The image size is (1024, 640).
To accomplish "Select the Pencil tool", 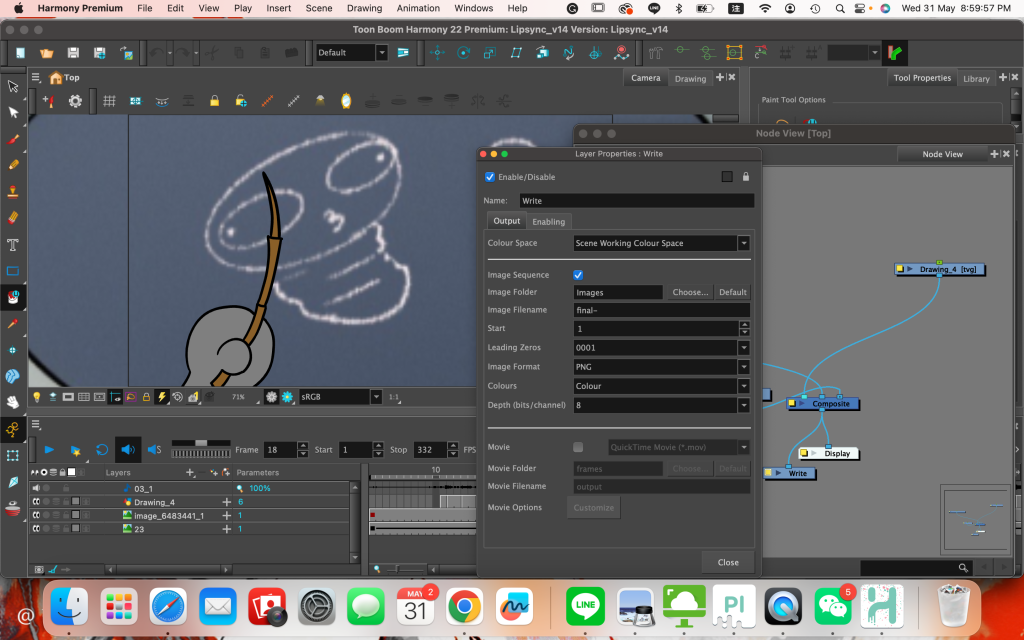I will pyautogui.click(x=13, y=165).
